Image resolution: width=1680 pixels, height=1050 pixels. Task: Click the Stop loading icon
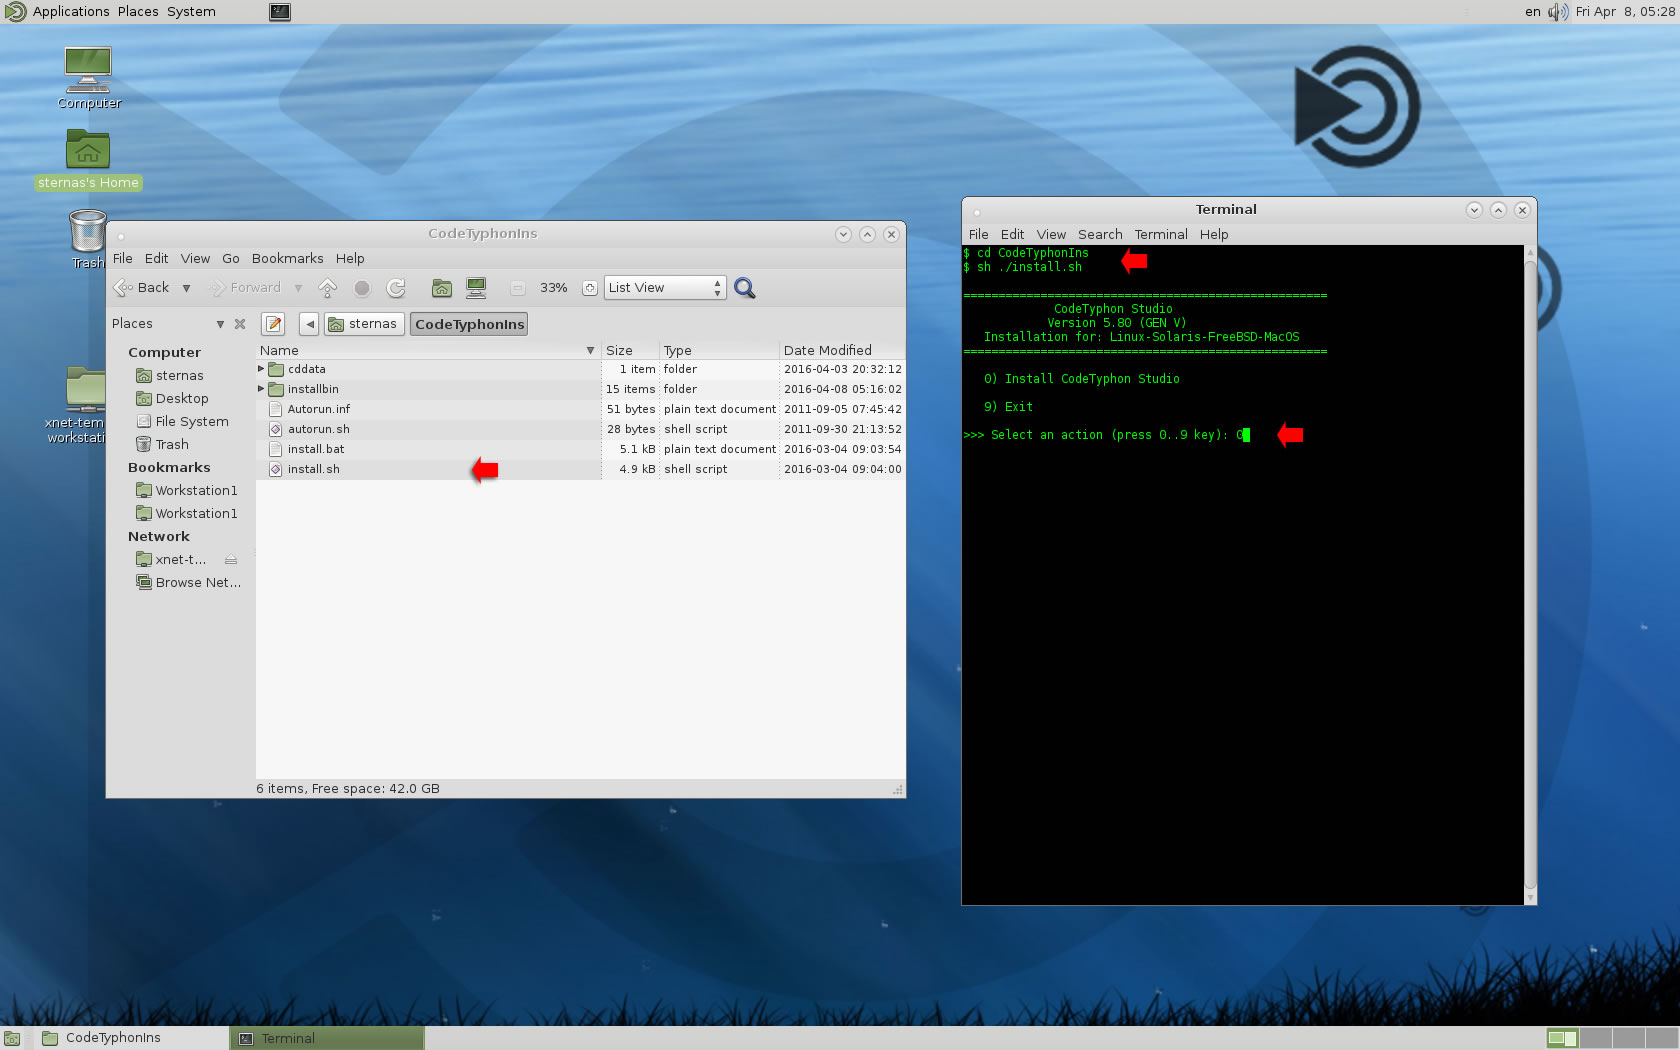[x=362, y=288]
